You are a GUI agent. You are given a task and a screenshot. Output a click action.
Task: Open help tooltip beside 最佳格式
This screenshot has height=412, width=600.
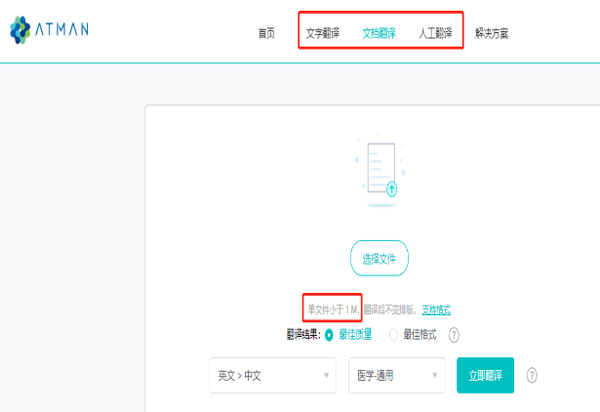[454, 335]
